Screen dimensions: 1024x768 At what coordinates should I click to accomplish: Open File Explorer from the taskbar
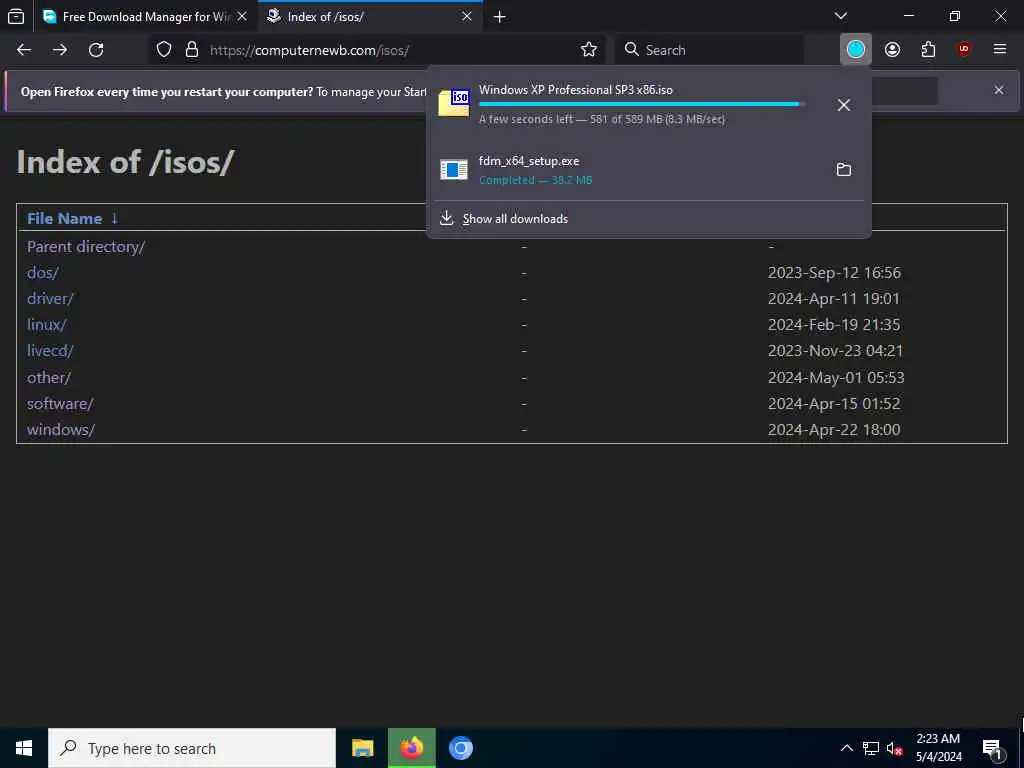pos(362,748)
